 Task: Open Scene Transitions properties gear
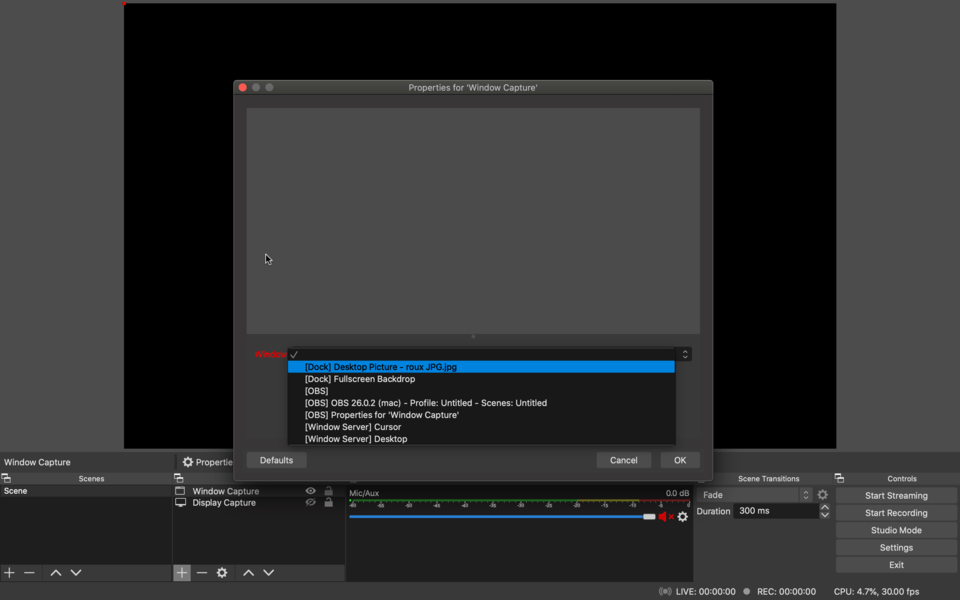pyautogui.click(x=823, y=495)
